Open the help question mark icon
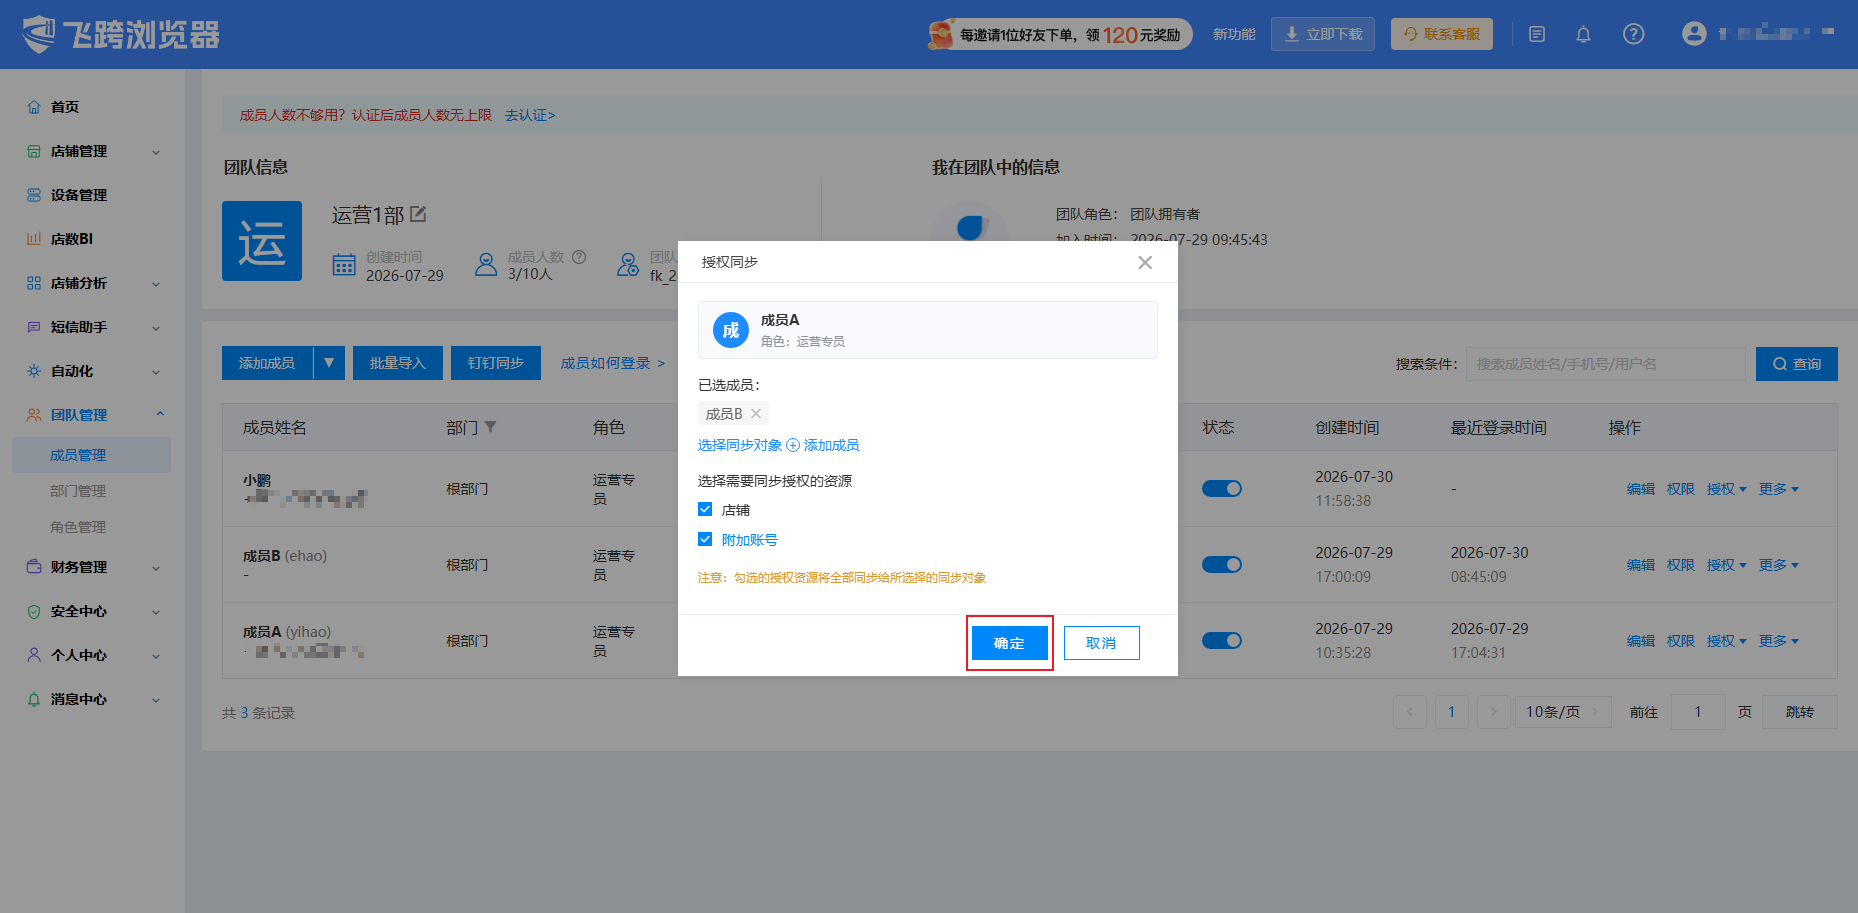The image size is (1858, 913). pyautogui.click(x=1633, y=35)
